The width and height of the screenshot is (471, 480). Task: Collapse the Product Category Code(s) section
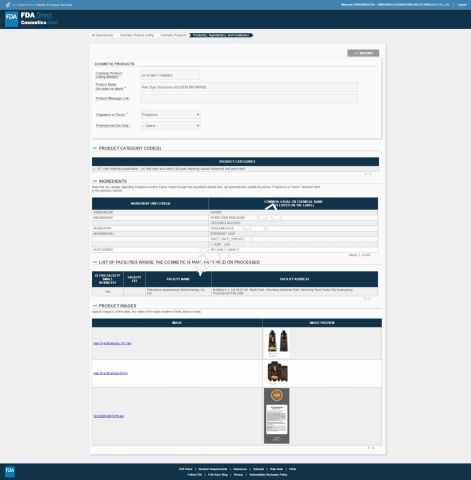point(95,148)
